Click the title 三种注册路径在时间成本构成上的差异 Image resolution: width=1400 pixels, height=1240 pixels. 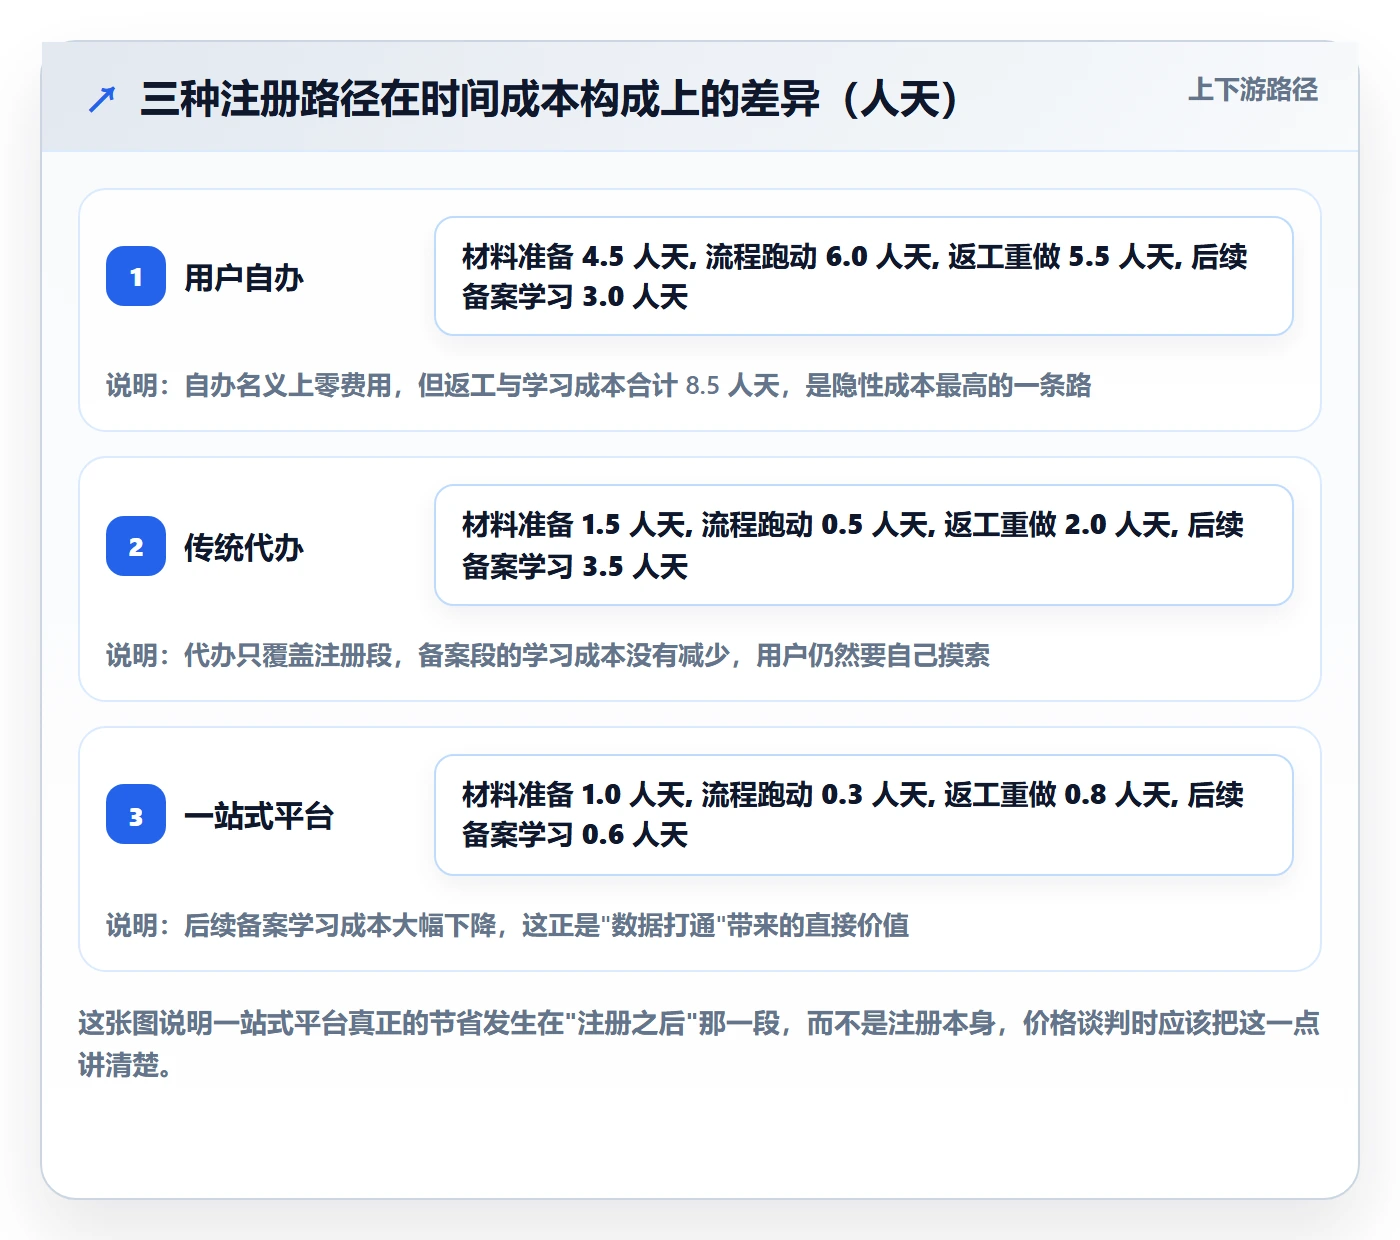(x=550, y=99)
